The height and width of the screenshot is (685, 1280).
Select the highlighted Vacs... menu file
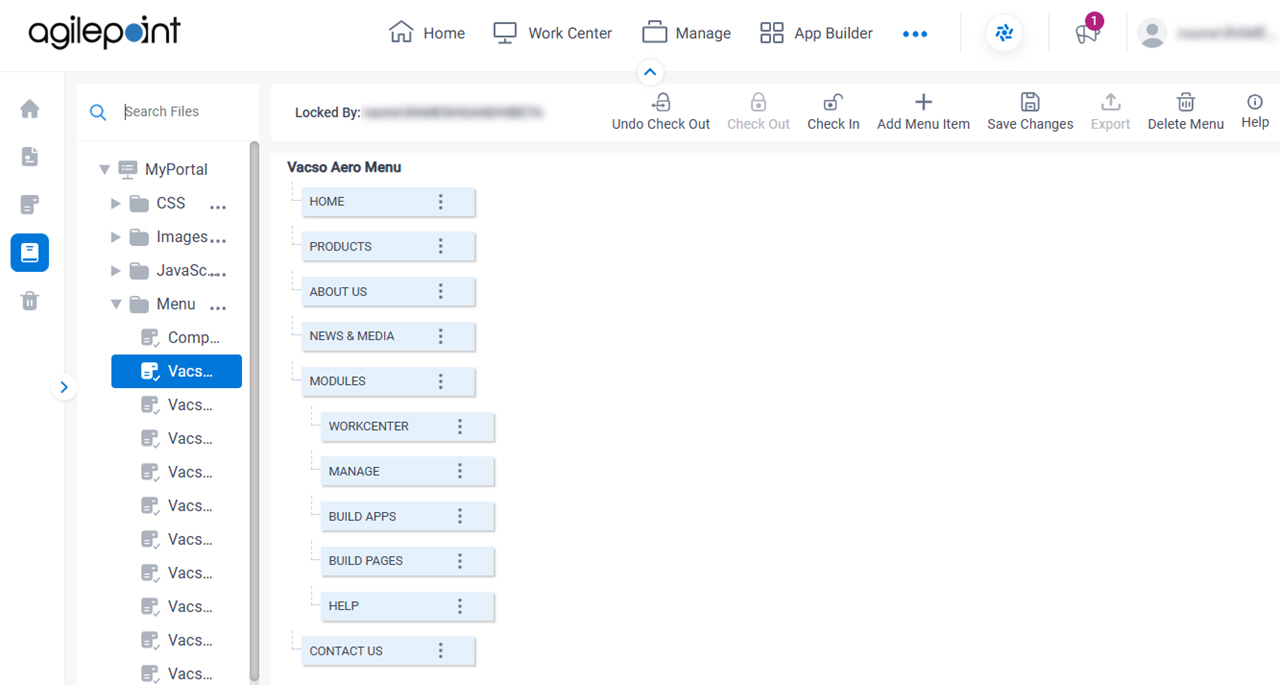(x=177, y=371)
